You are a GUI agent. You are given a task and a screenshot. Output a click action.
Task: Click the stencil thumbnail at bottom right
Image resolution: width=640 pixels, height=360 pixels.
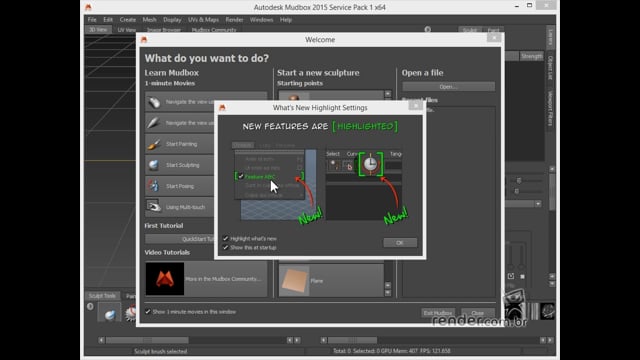click(547, 311)
